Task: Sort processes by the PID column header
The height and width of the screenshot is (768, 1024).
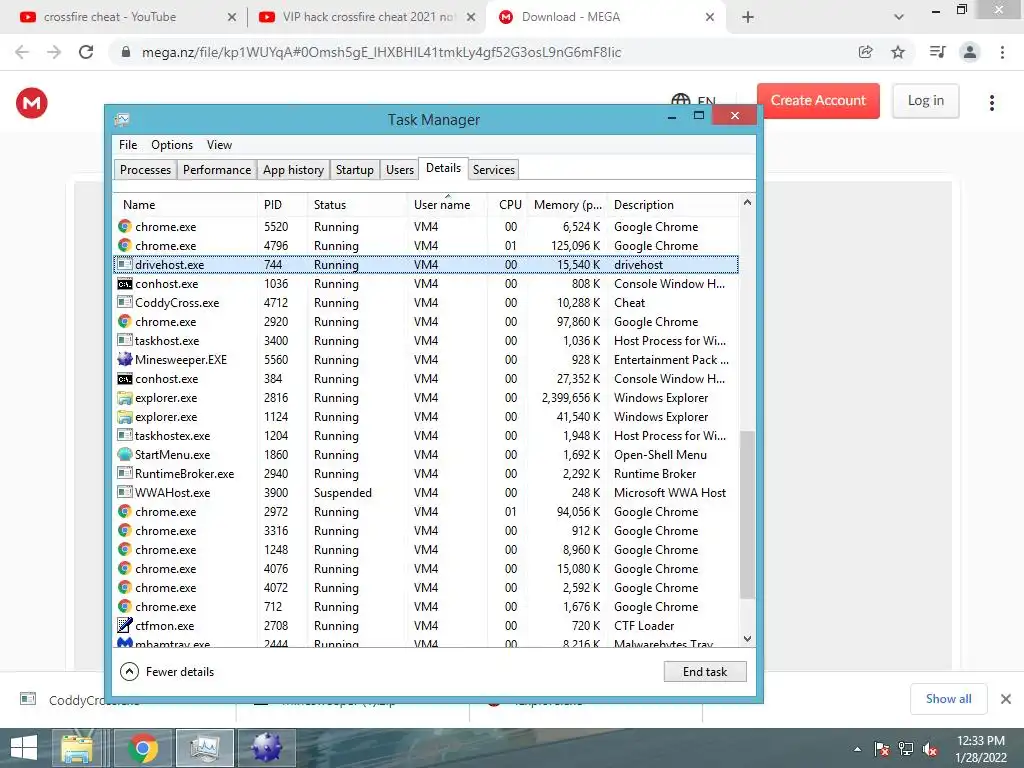Action: (x=282, y=204)
